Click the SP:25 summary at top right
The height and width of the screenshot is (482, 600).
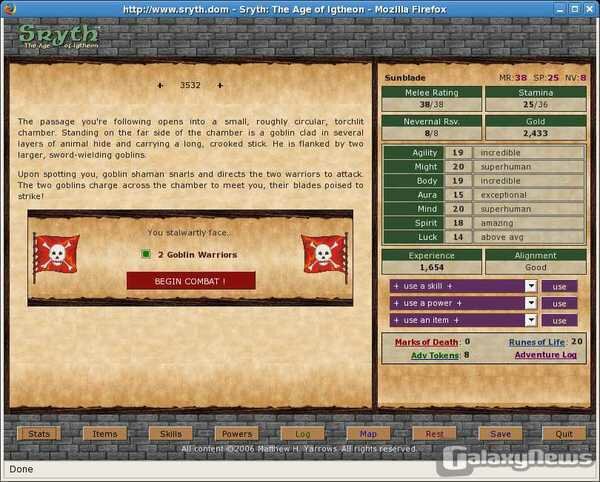click(546, 78)
